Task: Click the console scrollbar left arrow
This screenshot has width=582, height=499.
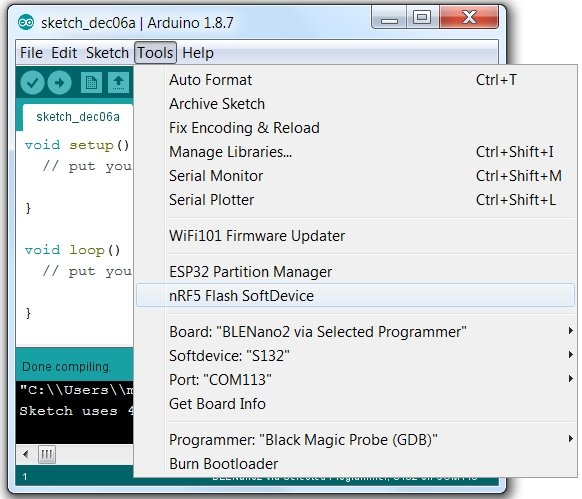Action: (26, 454)
